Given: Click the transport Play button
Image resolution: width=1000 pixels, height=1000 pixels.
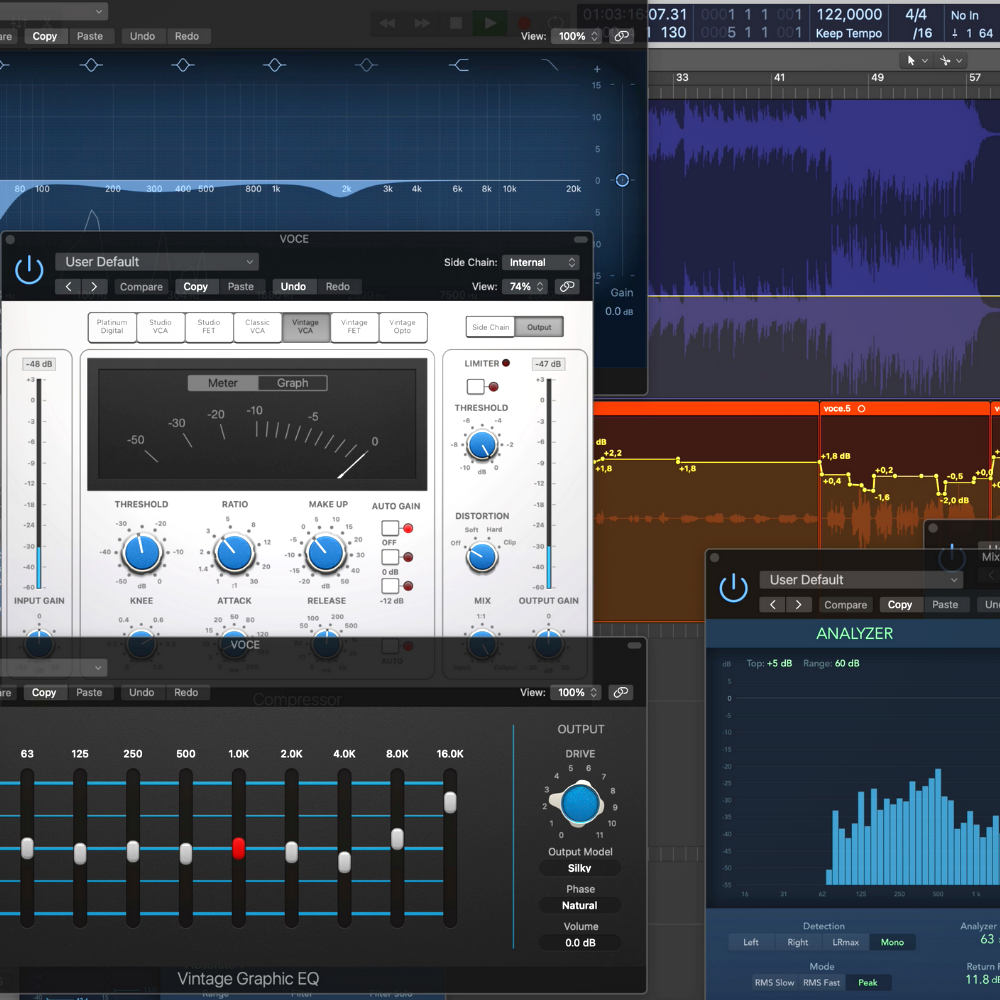Looking at the screenshot, I should point(489,23).
